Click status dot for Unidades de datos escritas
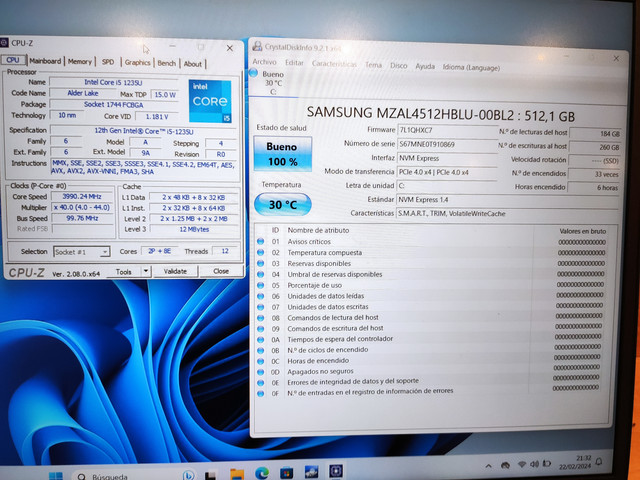This screenshot has height=480, width=640. (x=260, y=307)
